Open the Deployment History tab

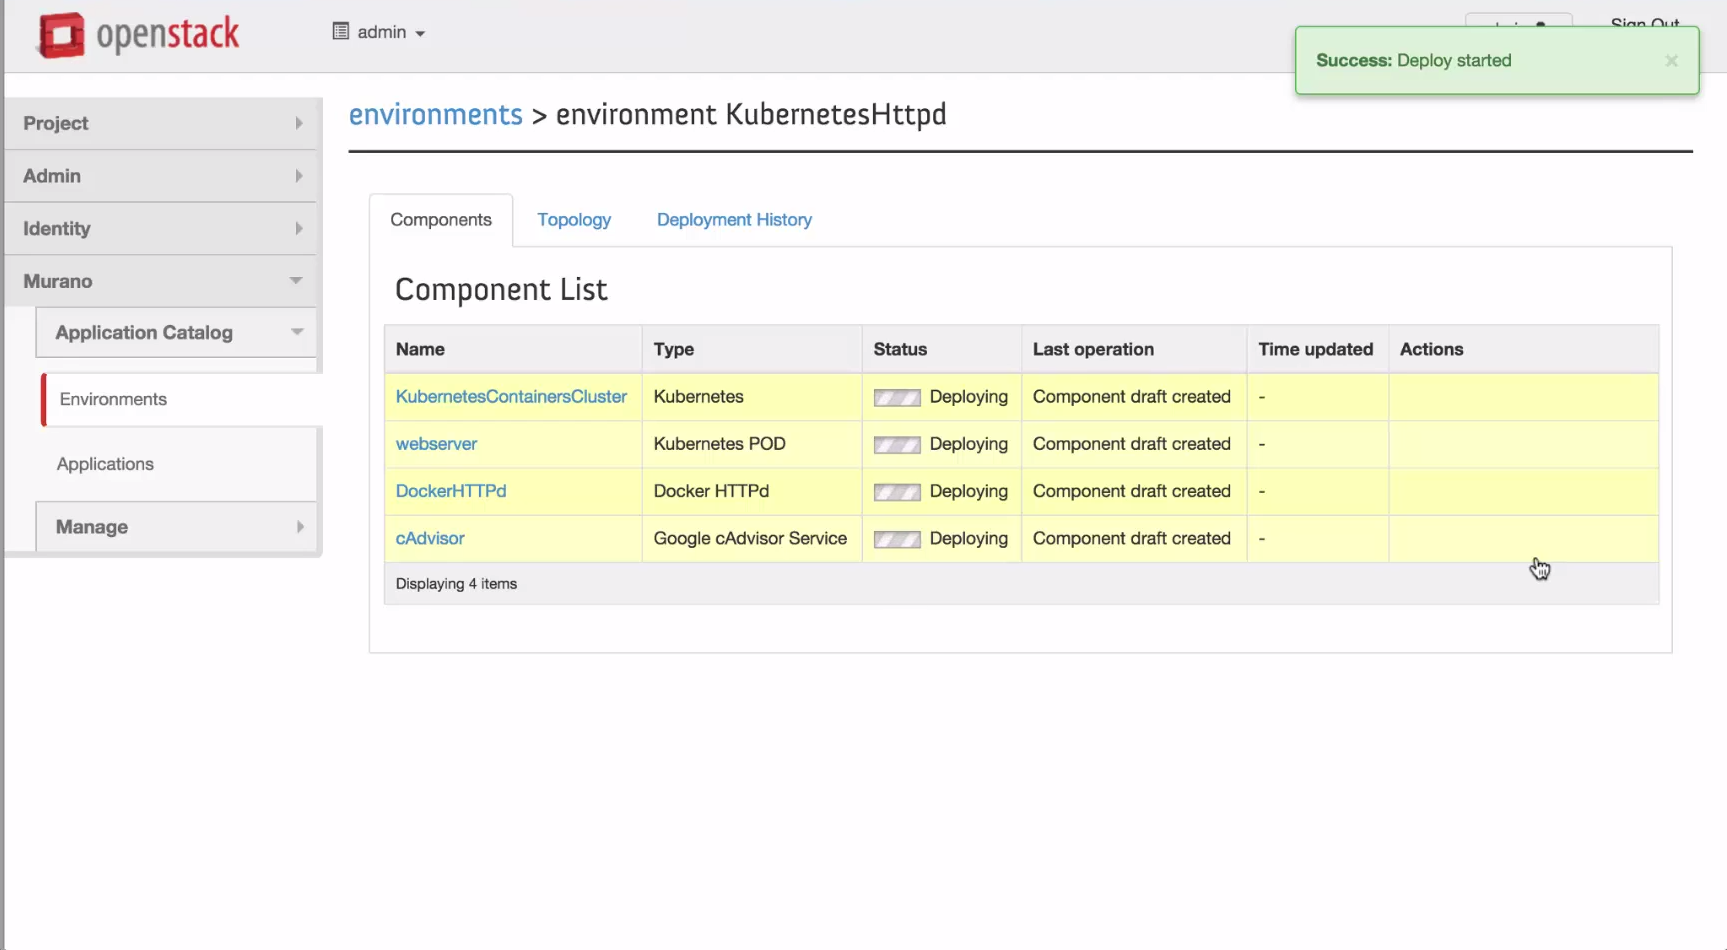click(734, 220)
